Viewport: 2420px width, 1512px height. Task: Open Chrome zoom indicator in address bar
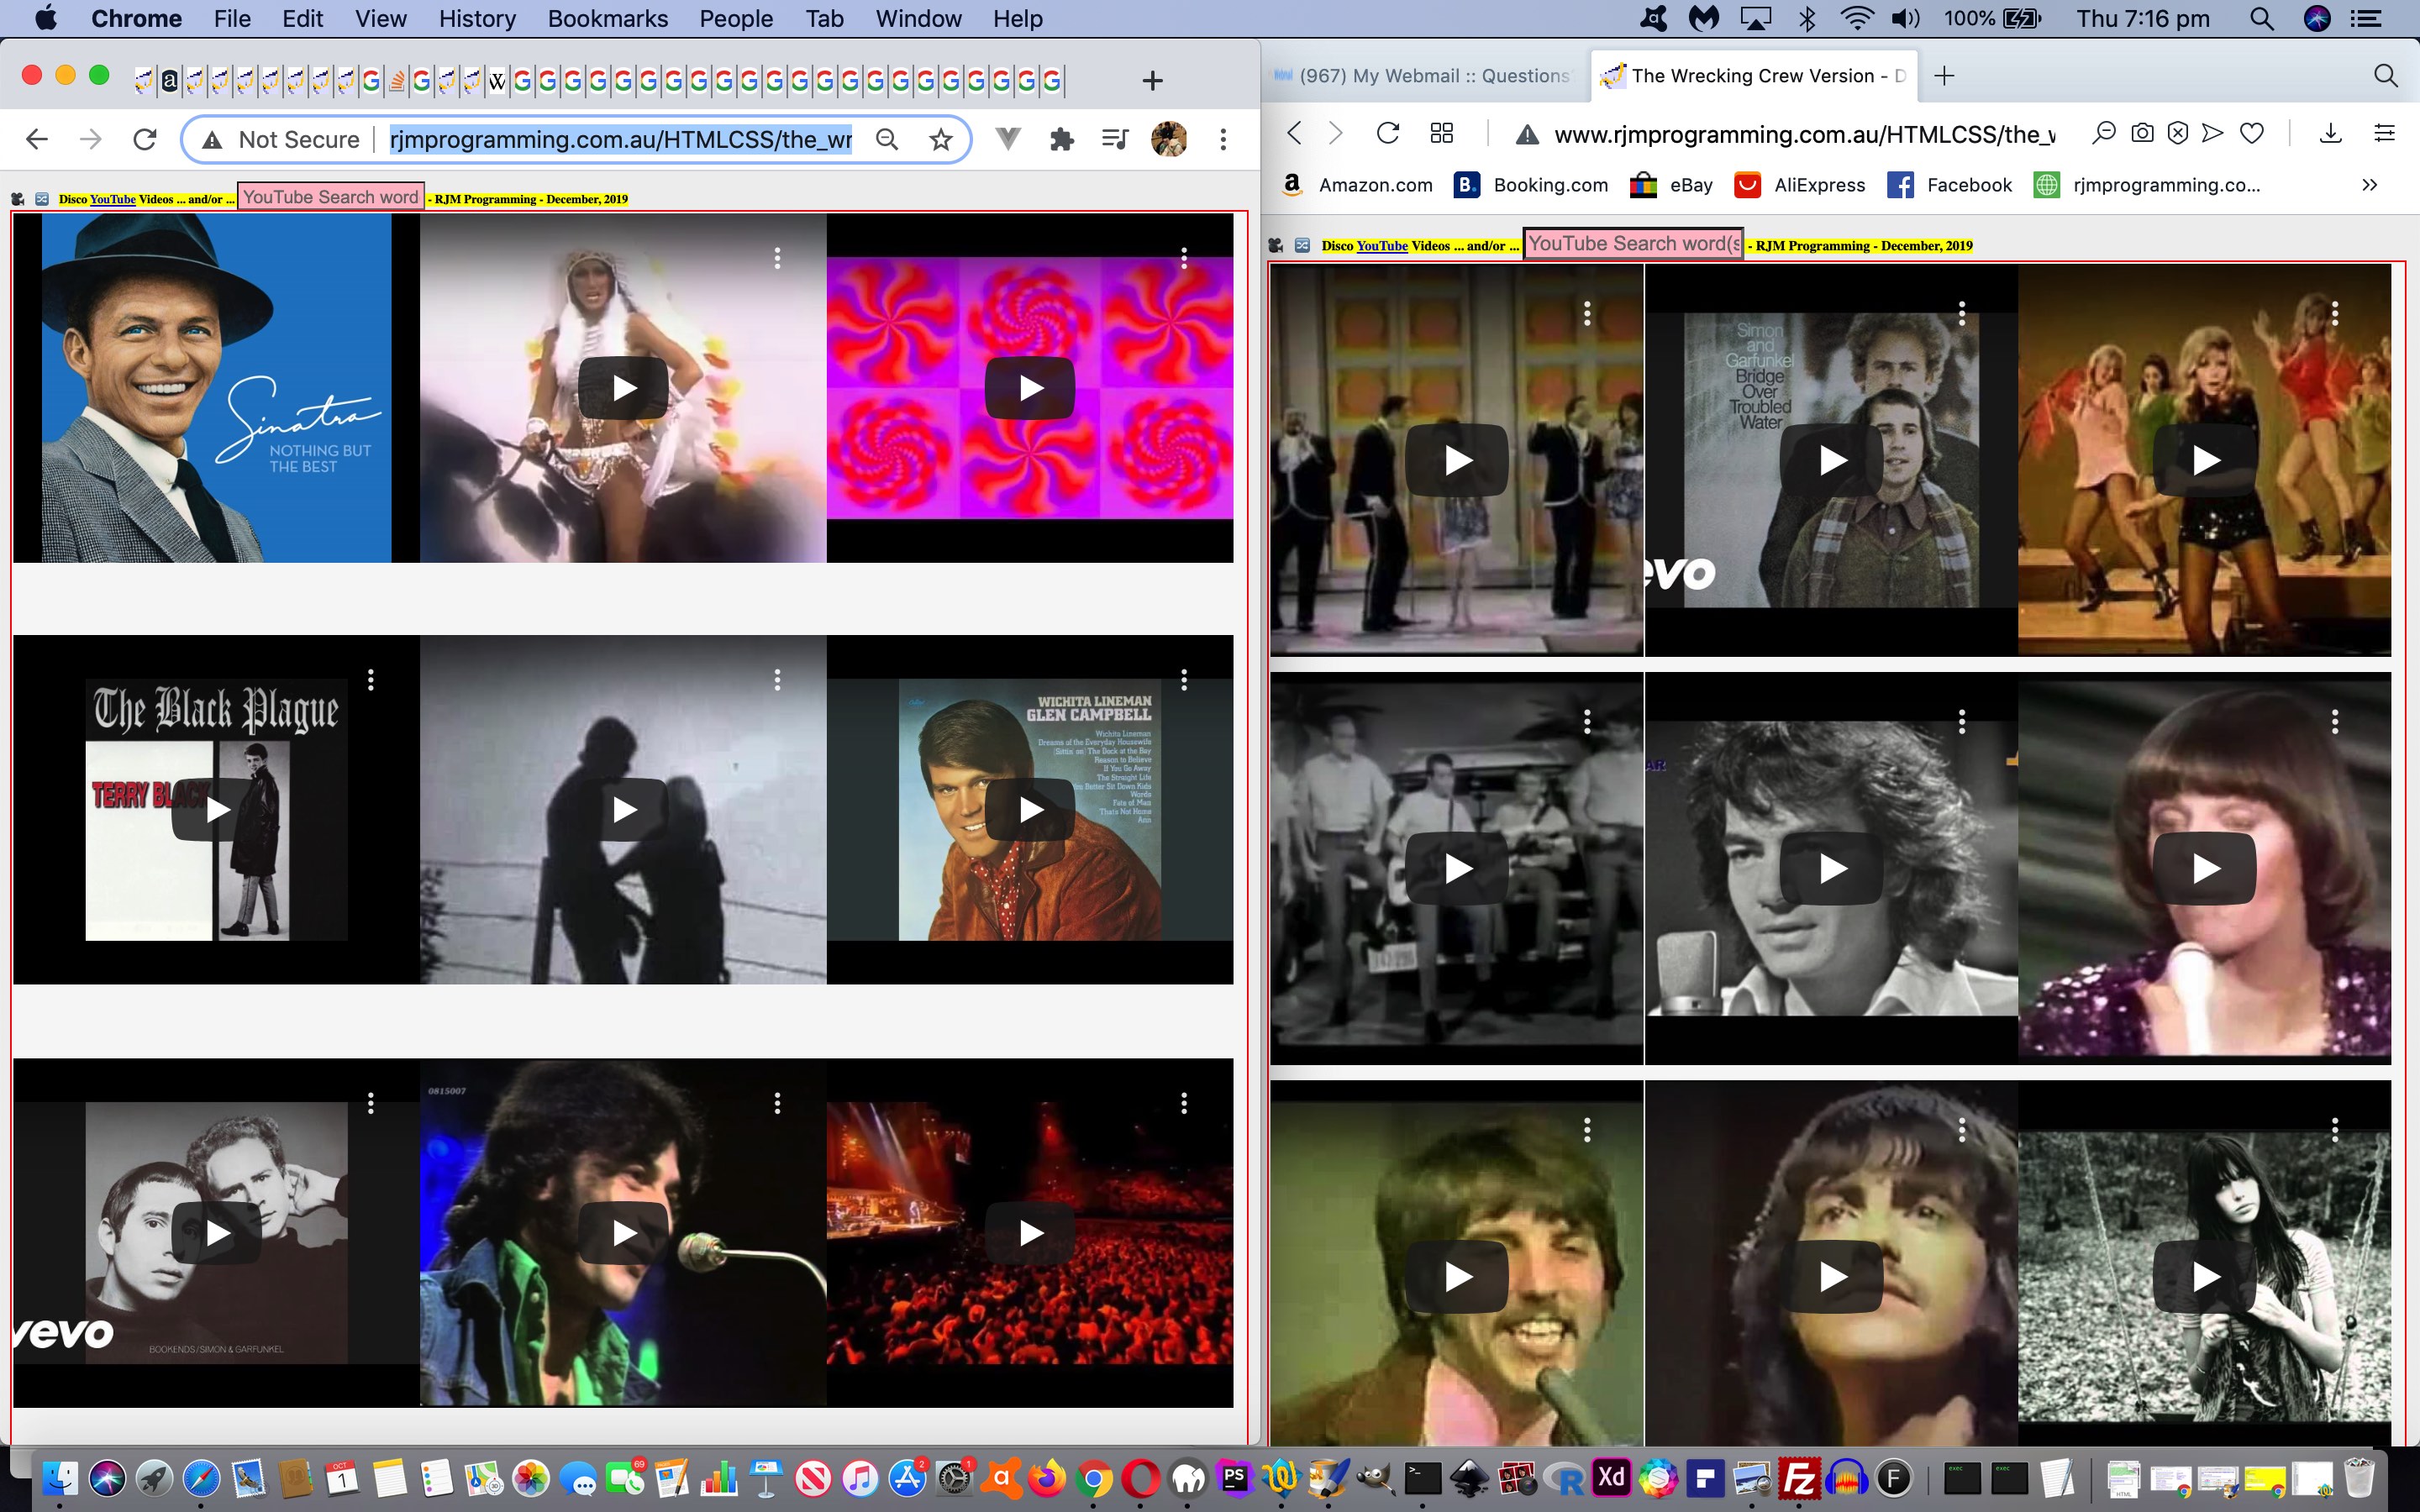coord(887,139)
